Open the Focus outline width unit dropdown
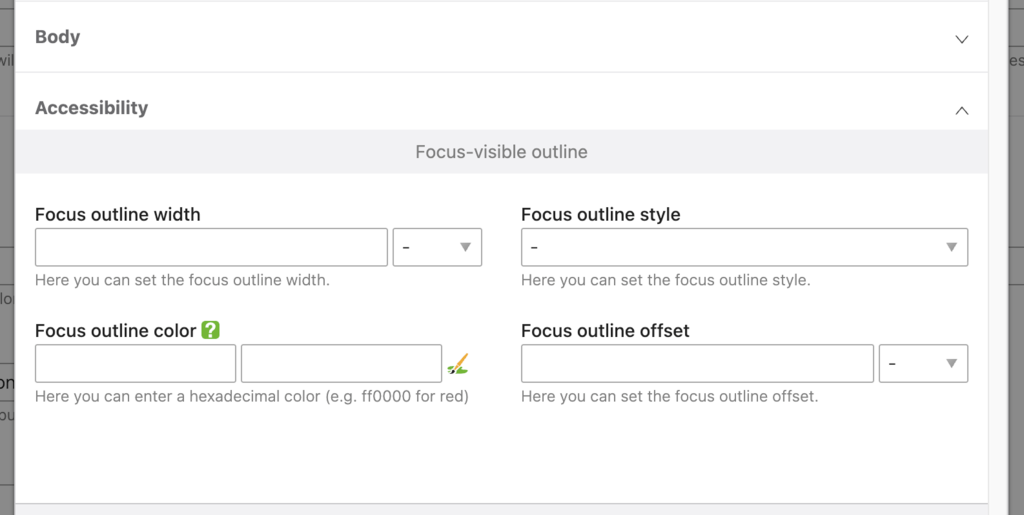 (437, 247)
